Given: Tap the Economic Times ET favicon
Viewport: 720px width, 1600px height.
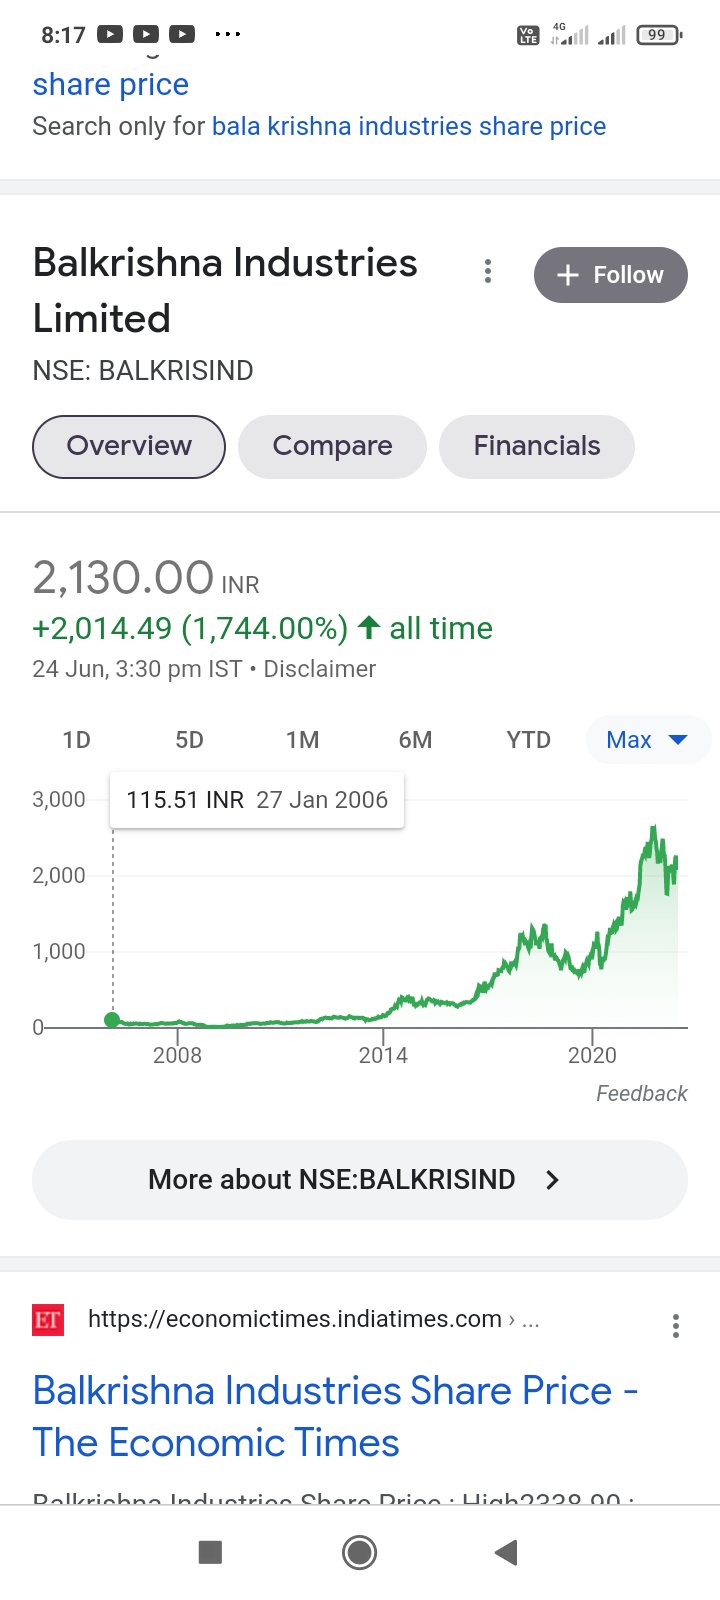Looking at the screenshot, I should tap(48, 1320).
